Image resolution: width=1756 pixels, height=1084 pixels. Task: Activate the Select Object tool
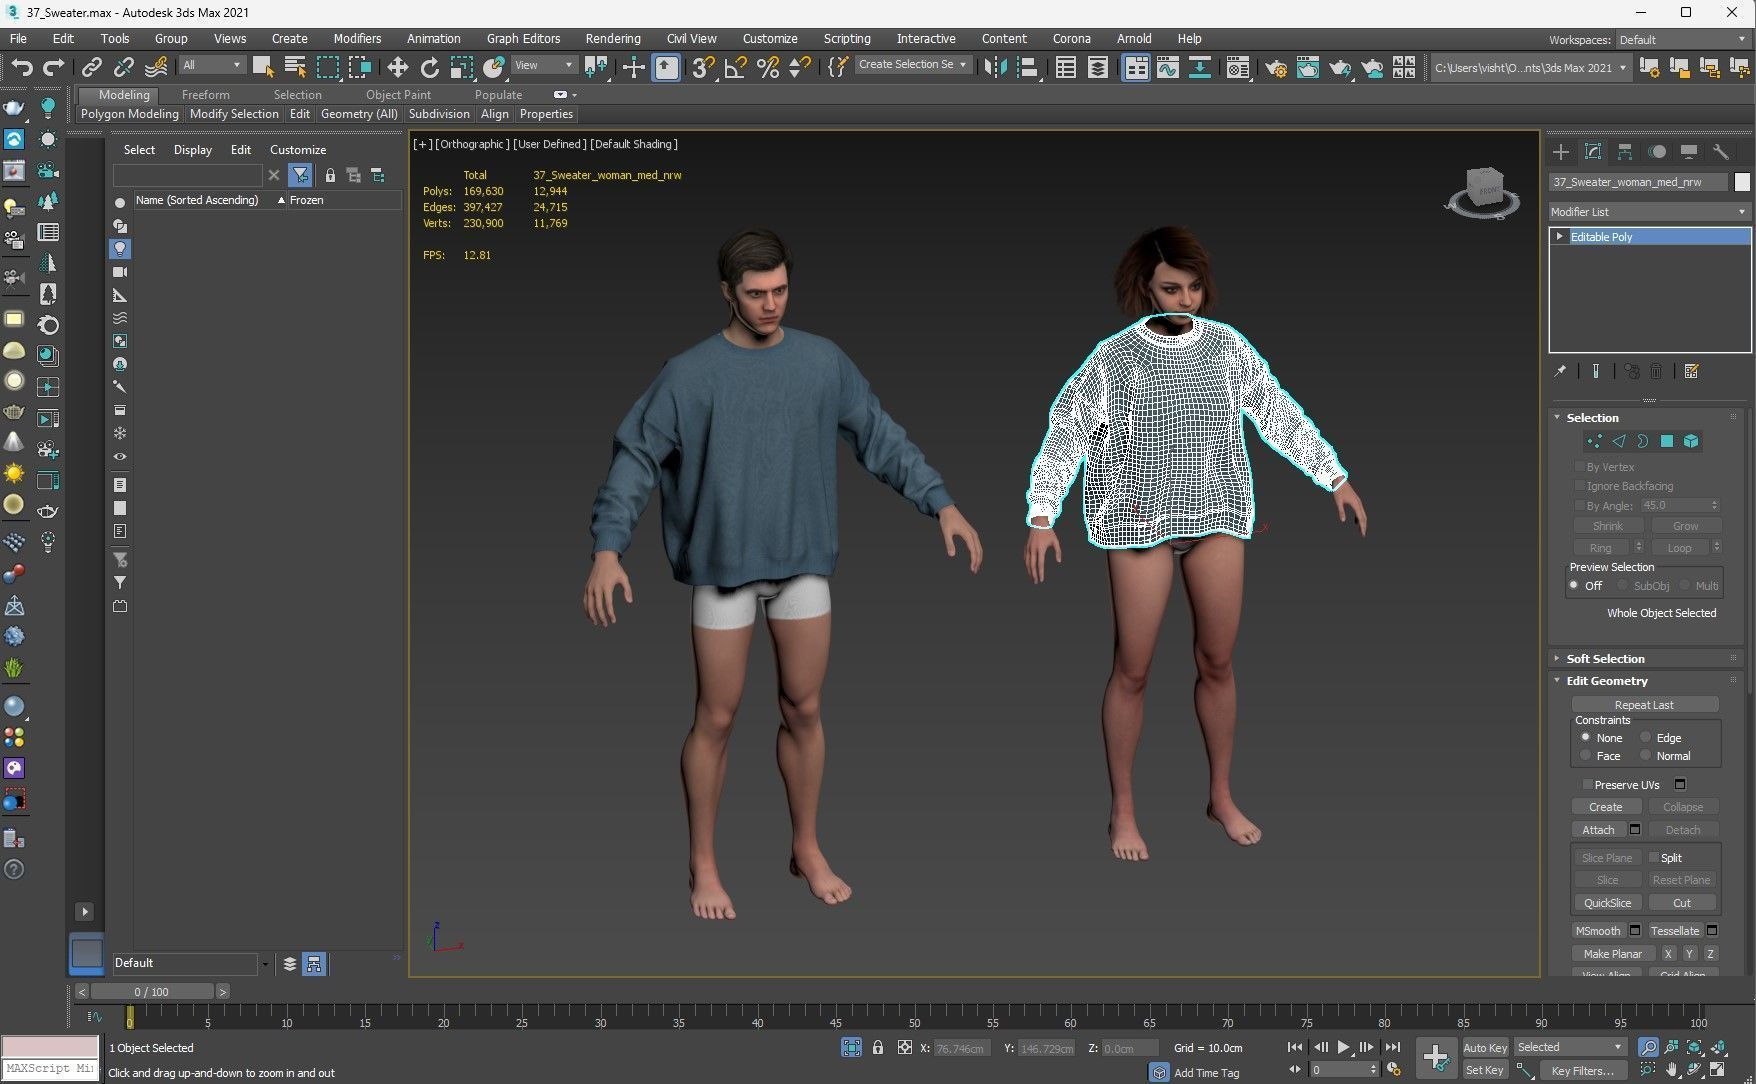(263, 67)
